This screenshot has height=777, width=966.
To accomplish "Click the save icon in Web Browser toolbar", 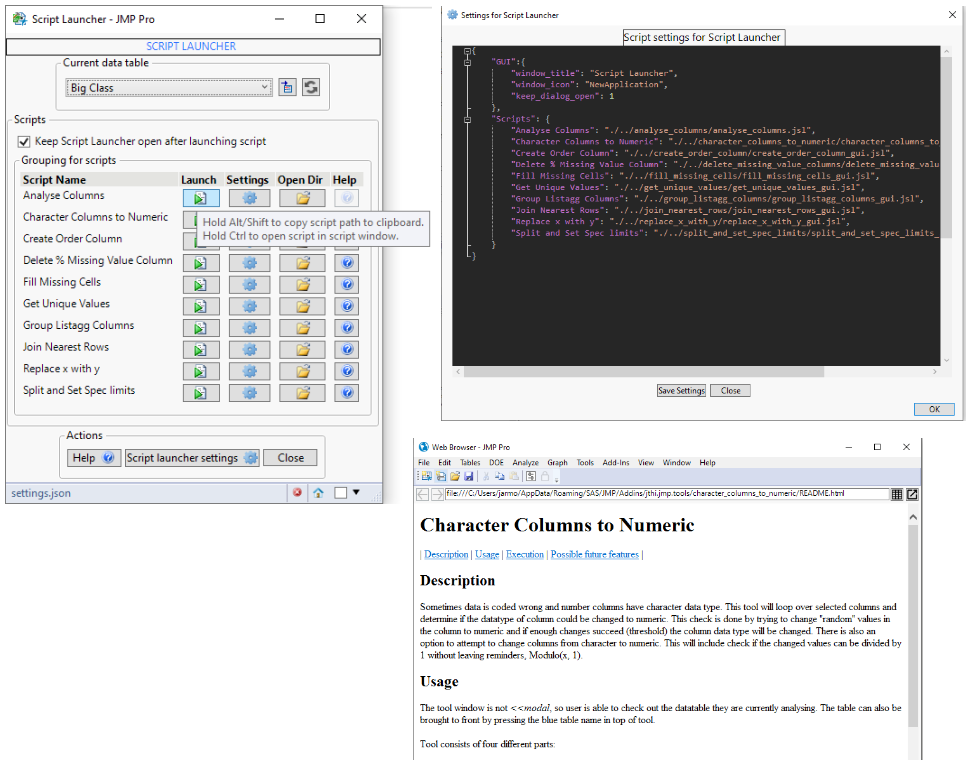I will [x=468, y=477].
